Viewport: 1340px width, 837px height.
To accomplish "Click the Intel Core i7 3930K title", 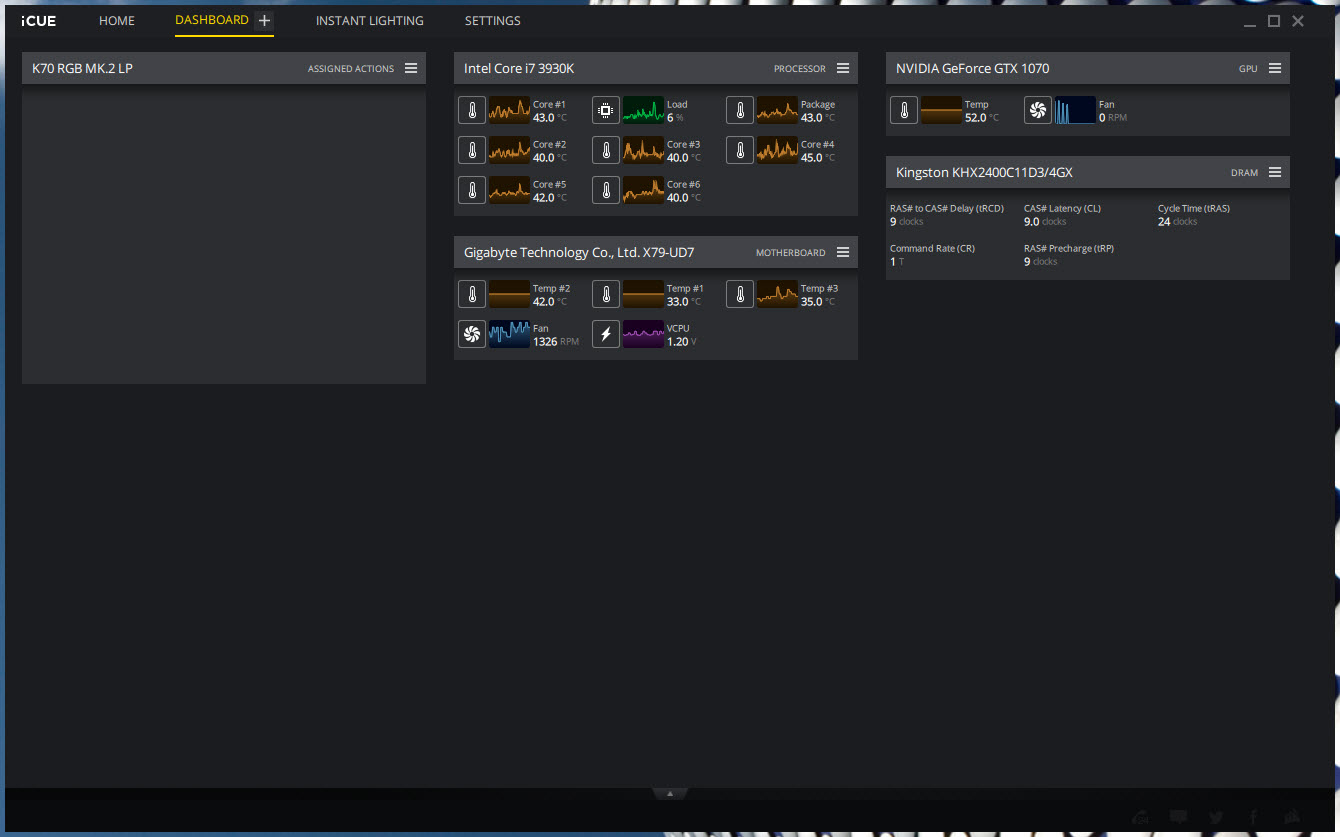I will click(519, 68).
